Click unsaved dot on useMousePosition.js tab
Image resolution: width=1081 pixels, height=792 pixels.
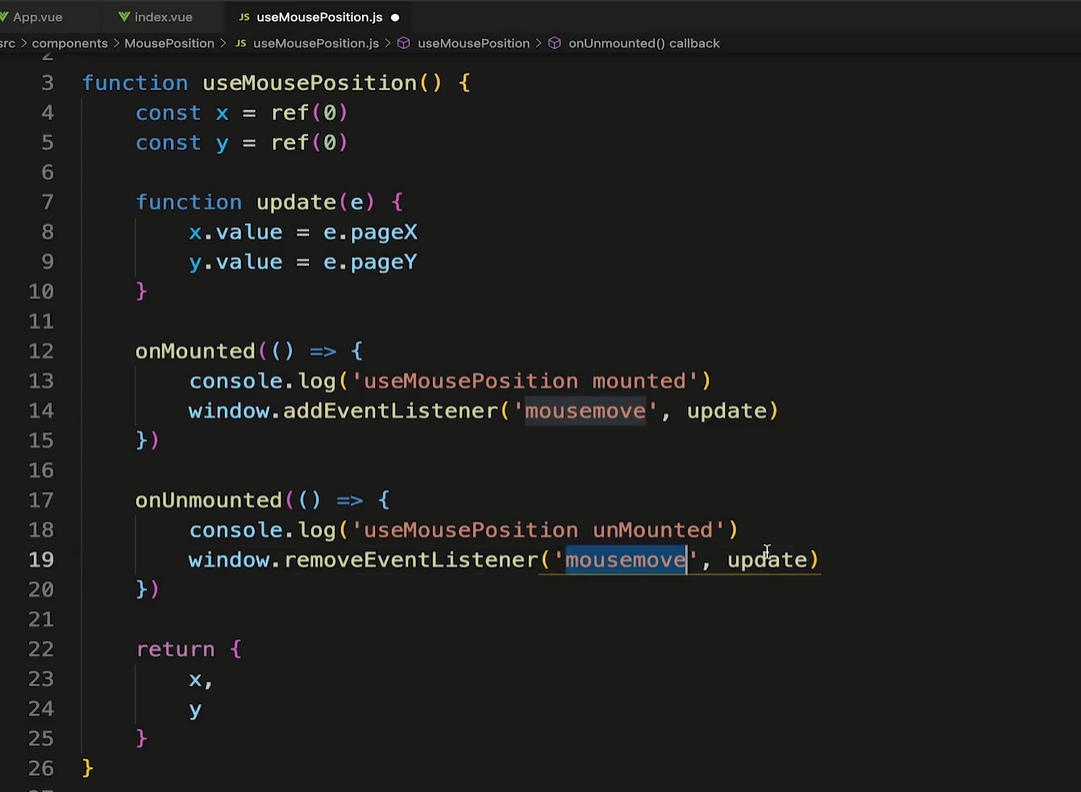click(395, 17)
